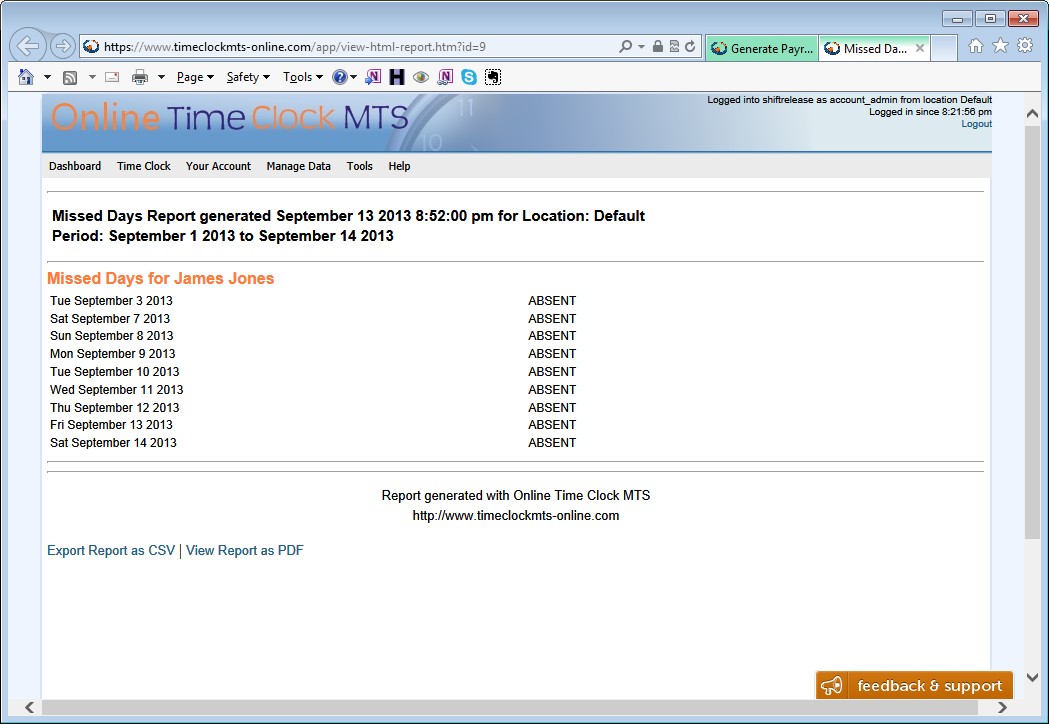The width and height of the screenshot is (1049, 724).
Task: Open the browser Home icon near tabs
Action: point(976,46)
